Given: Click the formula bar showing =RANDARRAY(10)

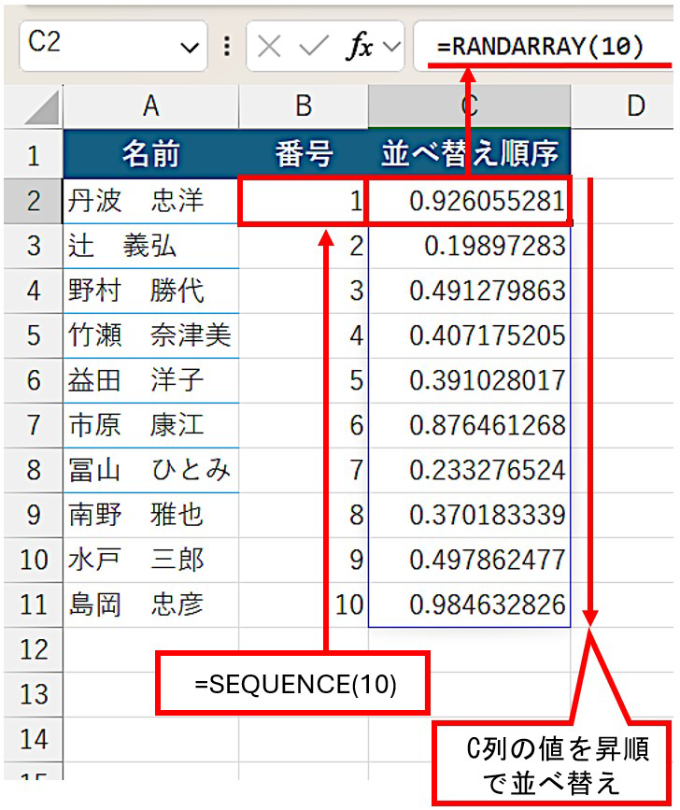Looking at the screenshot, I should (544, 46).
